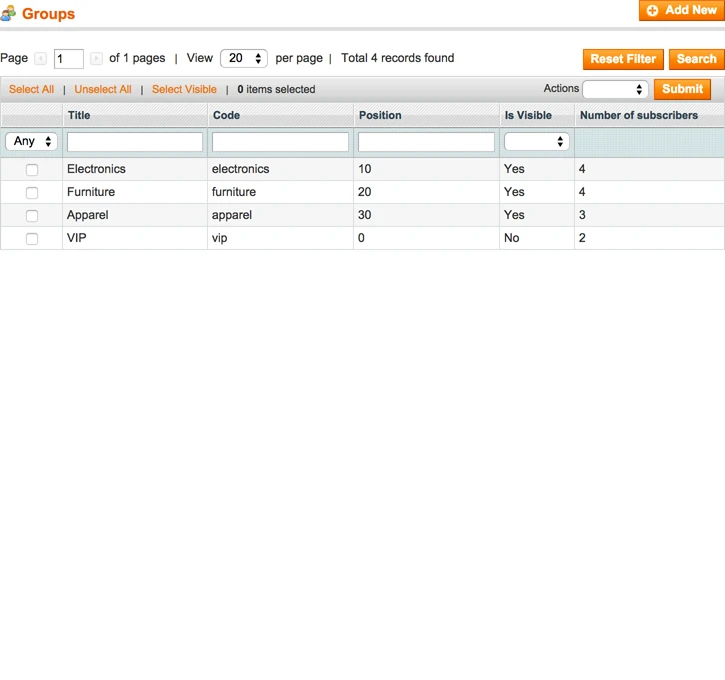Click the Add New button
Viewport: 725px width, 680px height.
click(x=681, y=11)
